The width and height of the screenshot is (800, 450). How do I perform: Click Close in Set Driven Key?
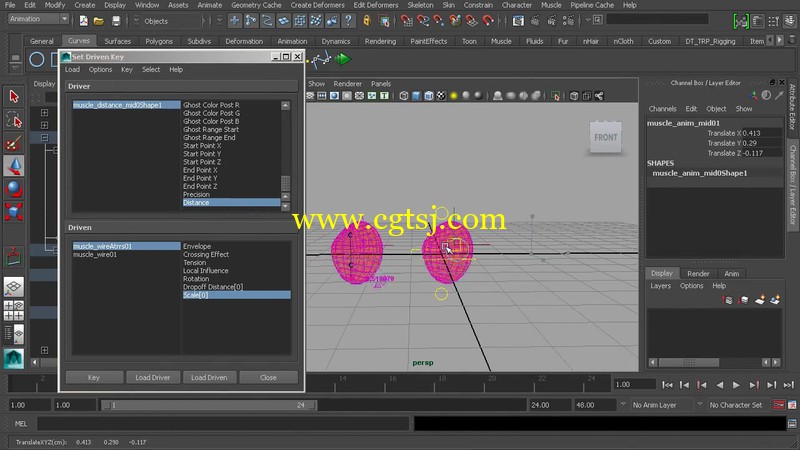pyautogui.click(x=268, y=378)
